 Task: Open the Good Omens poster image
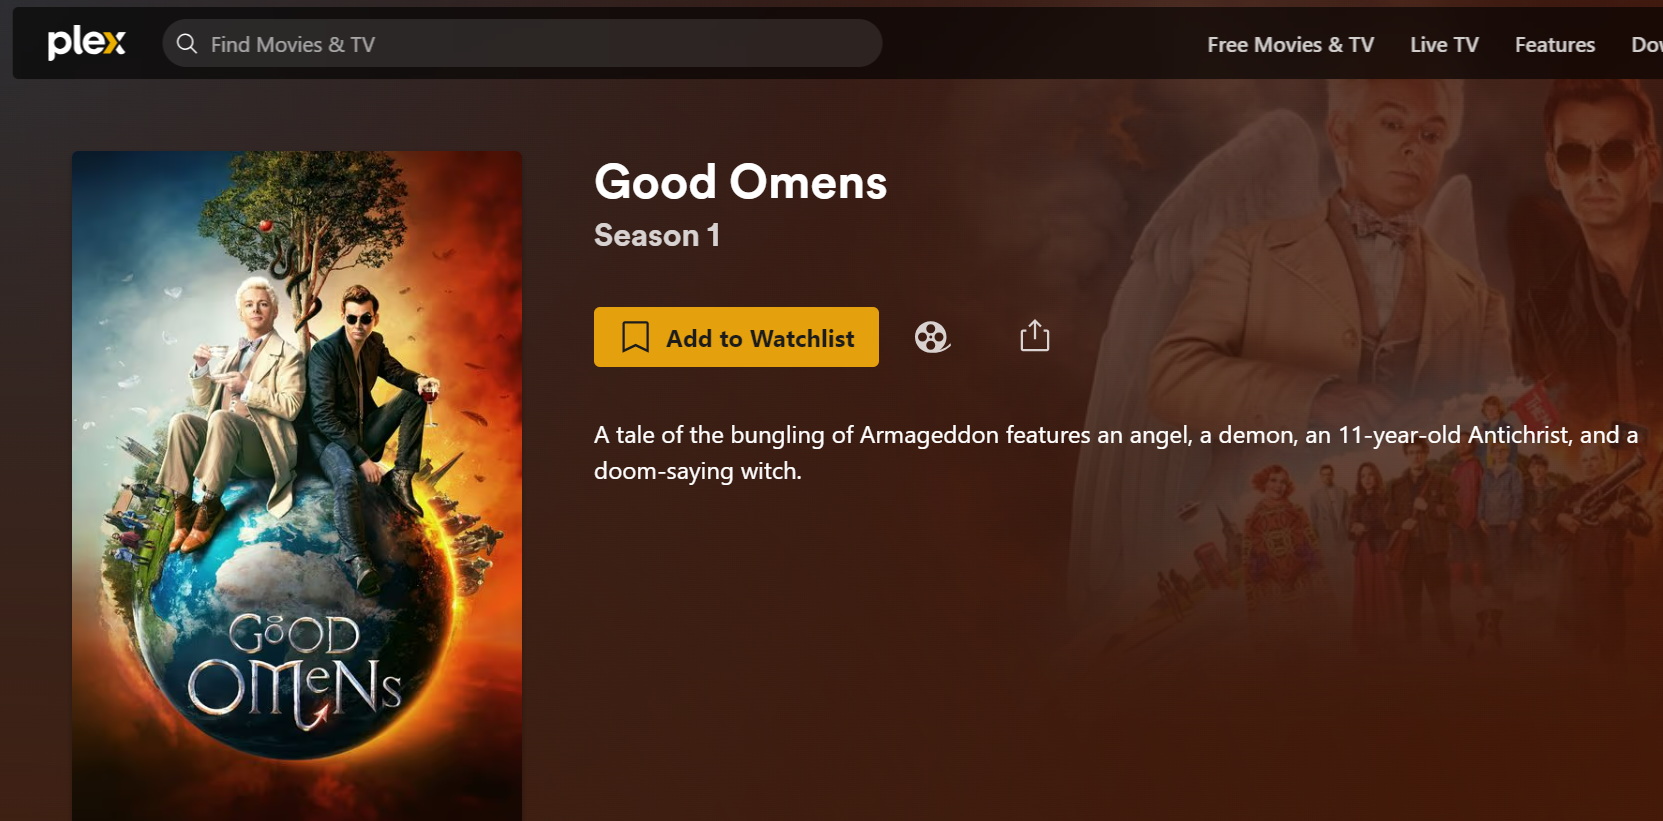(297, 486)
